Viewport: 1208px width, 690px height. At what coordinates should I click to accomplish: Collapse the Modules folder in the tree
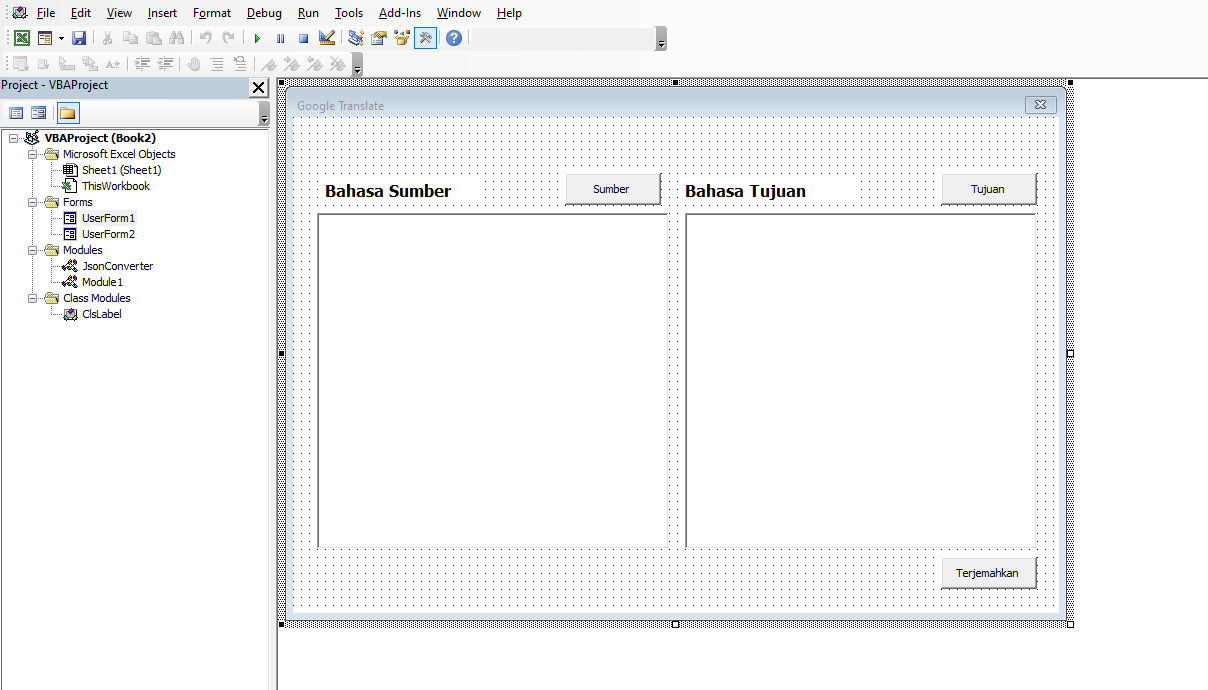[31, 250]
